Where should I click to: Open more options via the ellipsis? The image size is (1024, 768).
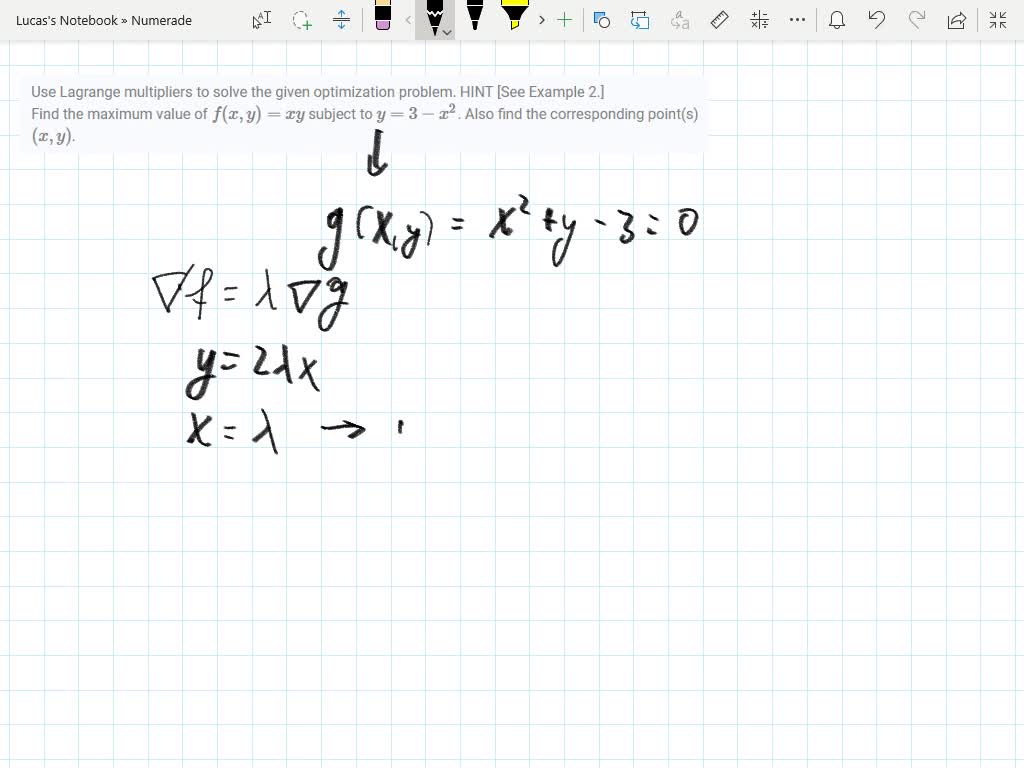coord(797,20)
